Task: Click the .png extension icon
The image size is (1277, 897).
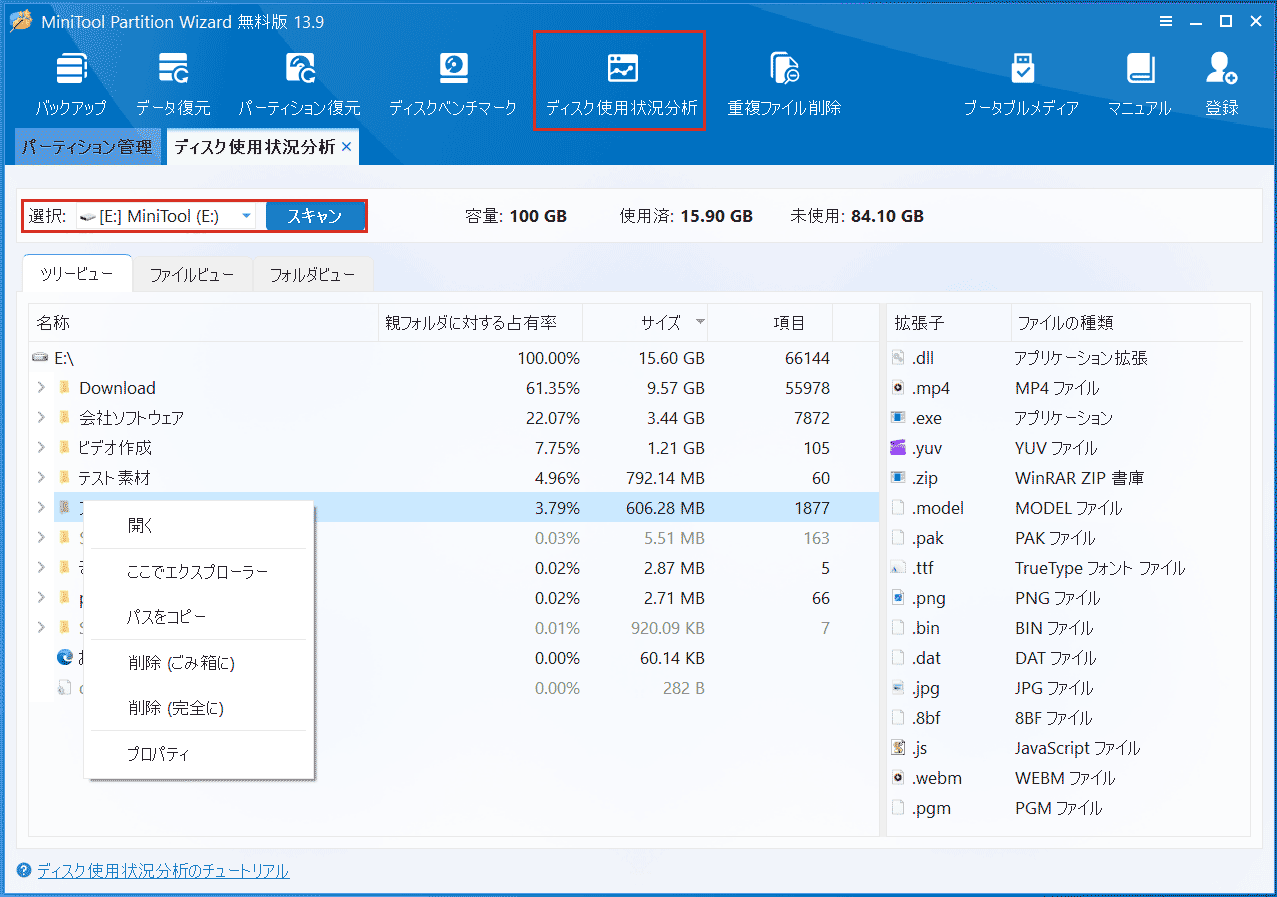Action: coord(897,598)
